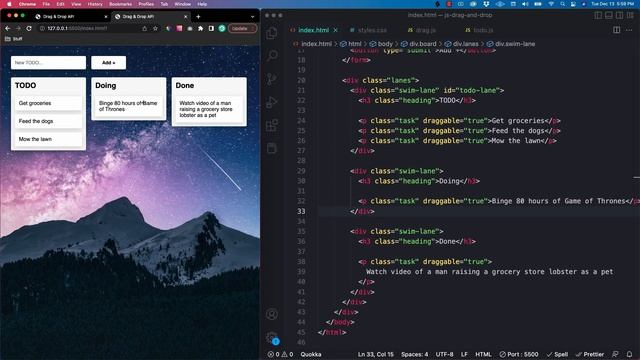Toggle Live Server Port : 5500
Screen dimensions: 640x360
pos(519,354)
